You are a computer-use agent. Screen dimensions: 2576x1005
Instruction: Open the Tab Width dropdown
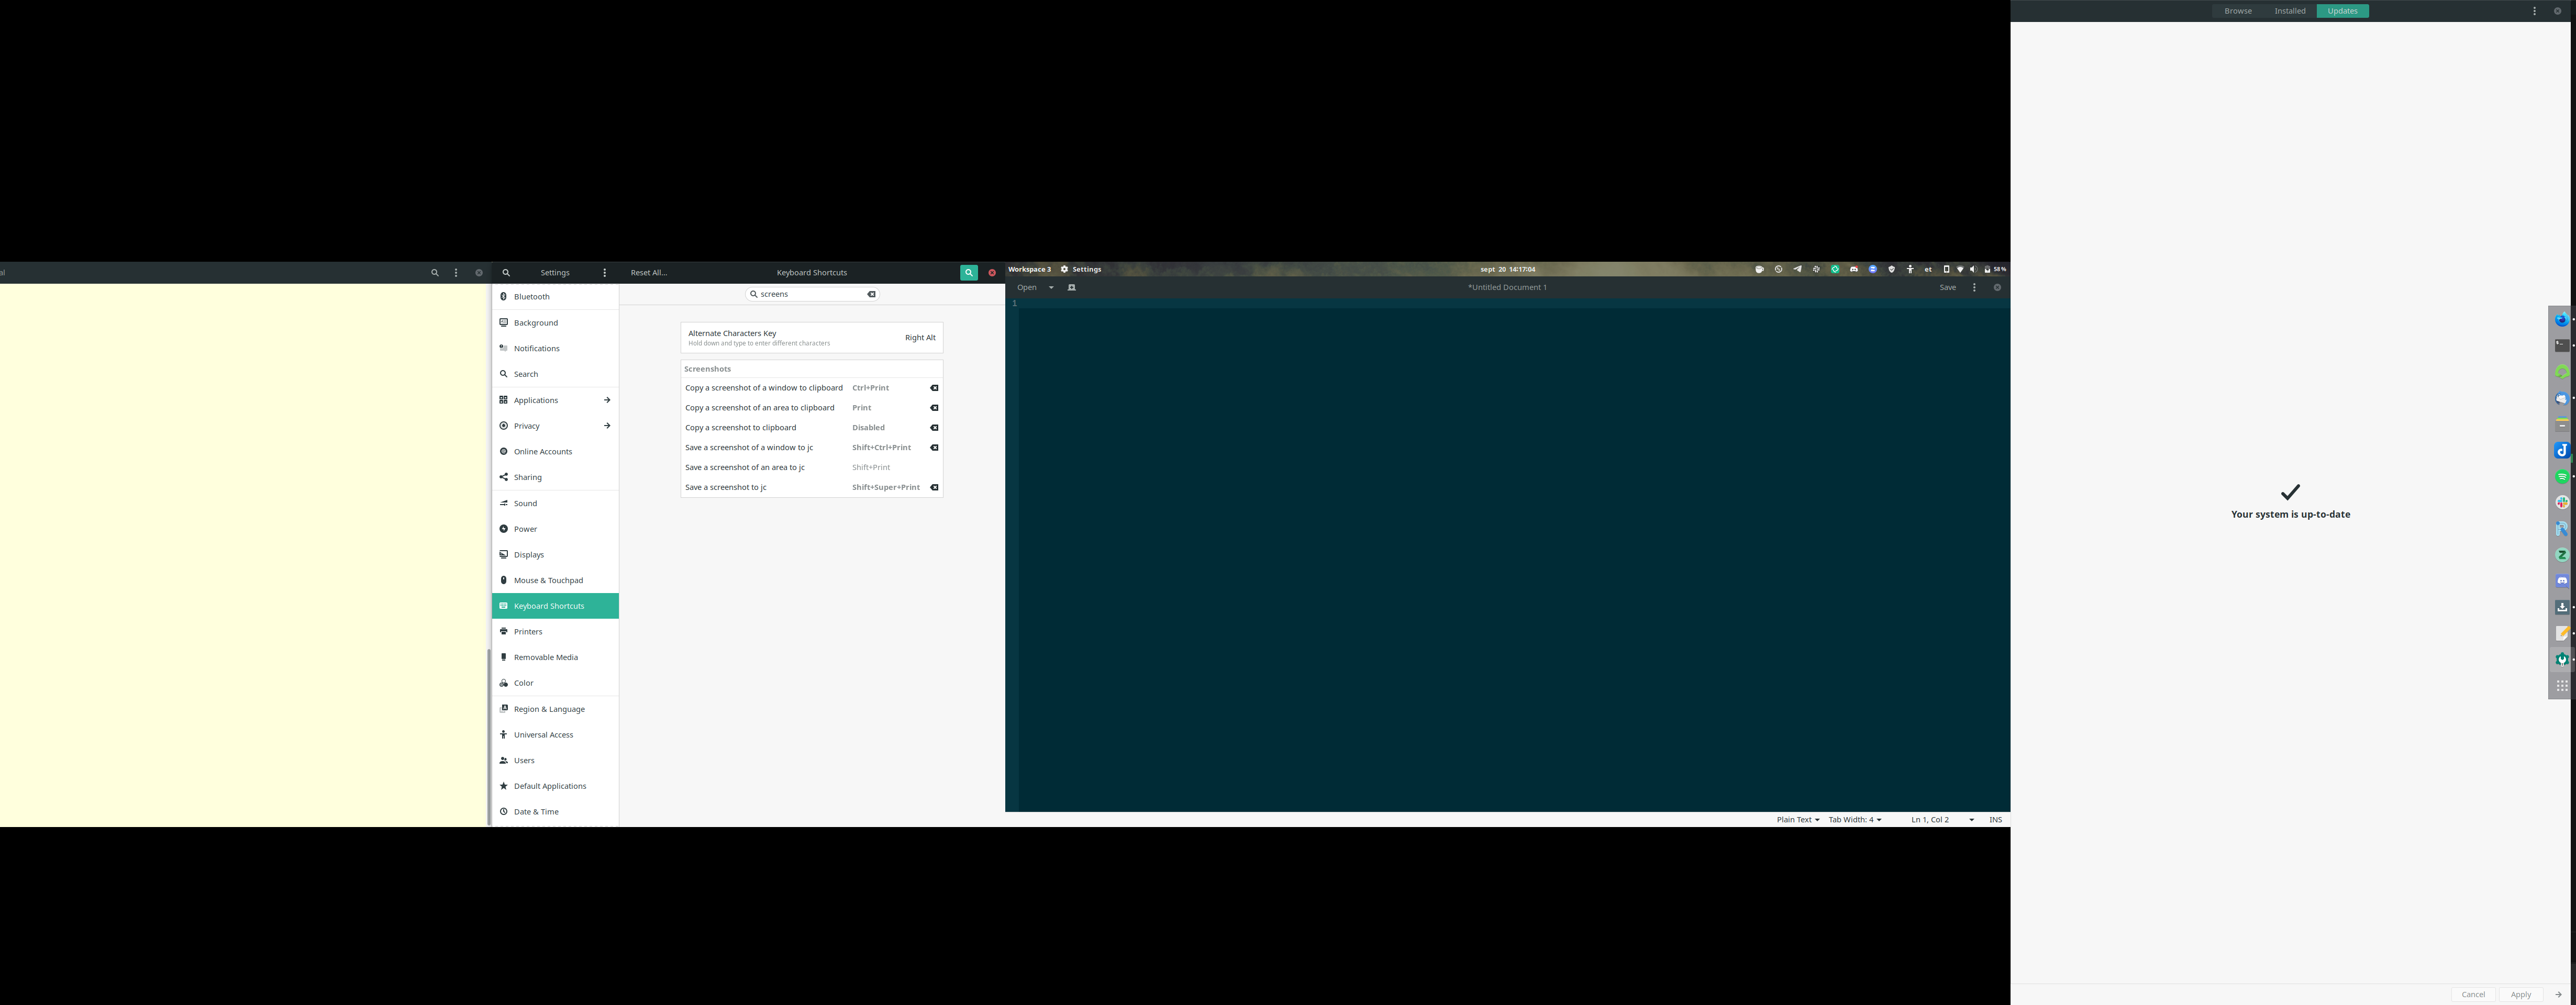click(1852, 819)
